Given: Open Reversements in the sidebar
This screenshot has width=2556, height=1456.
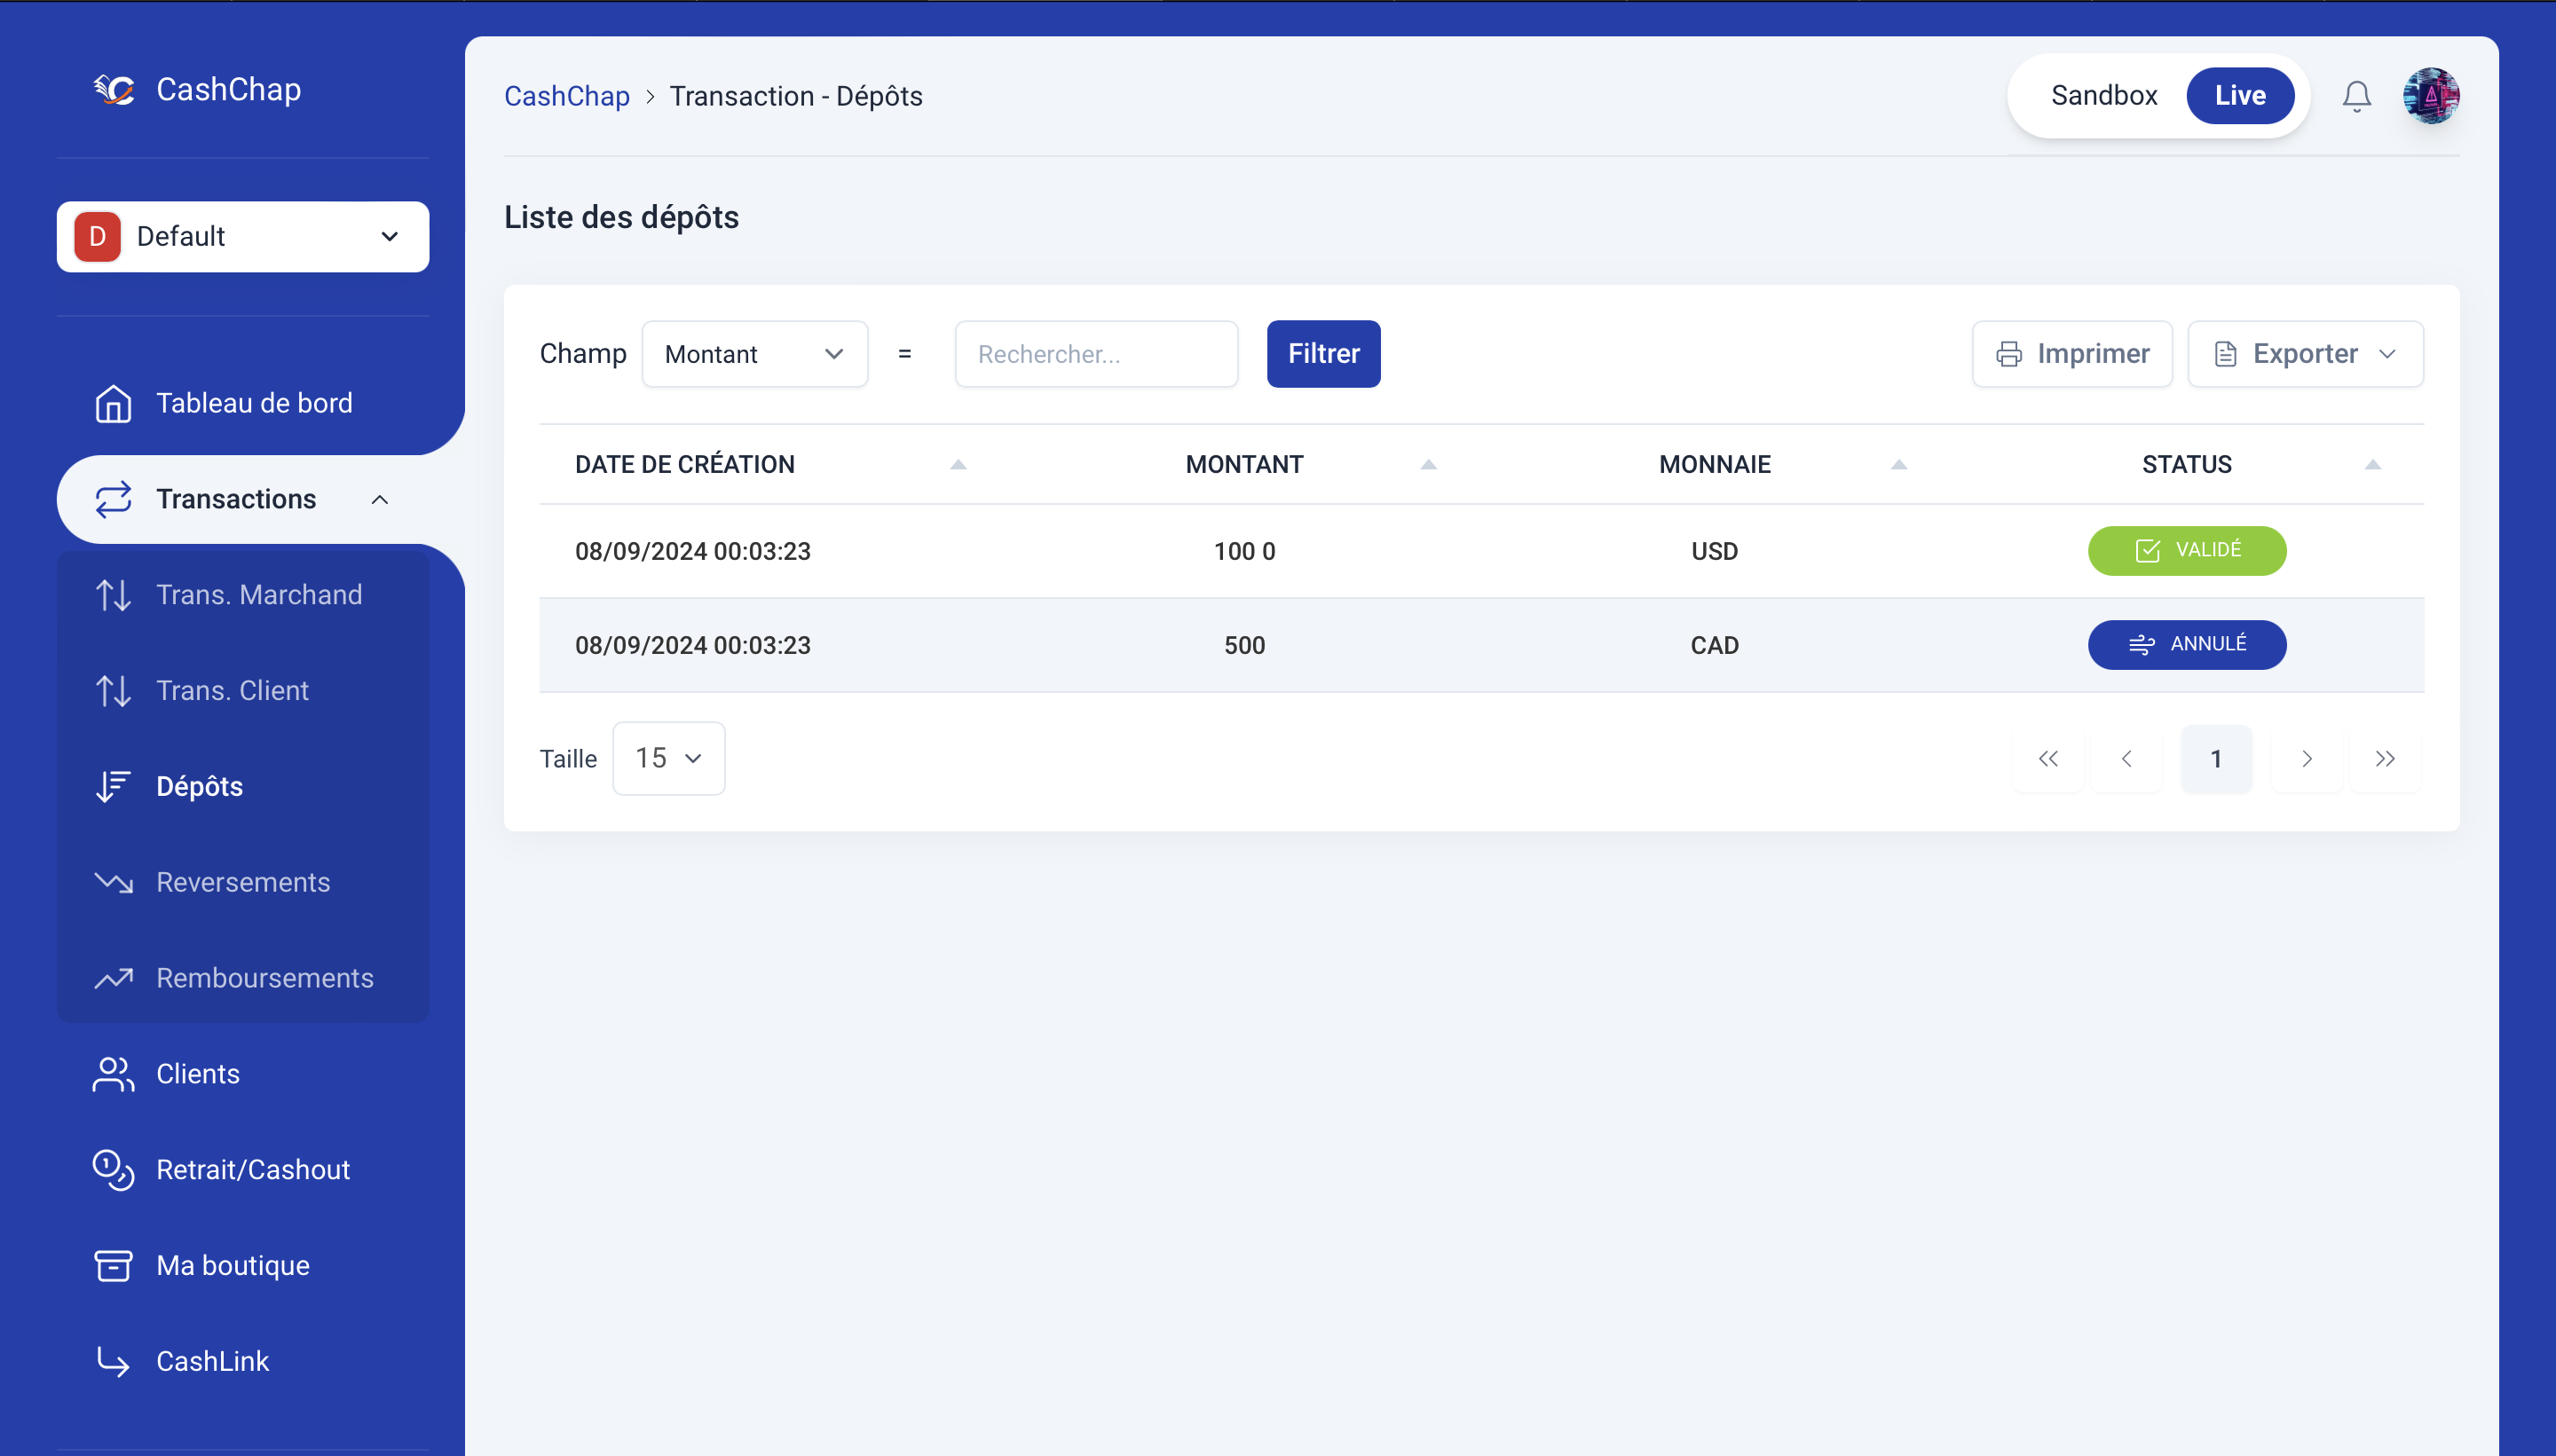Looking at the screenshot, I should pyautogui.click(x=243, y=882).
